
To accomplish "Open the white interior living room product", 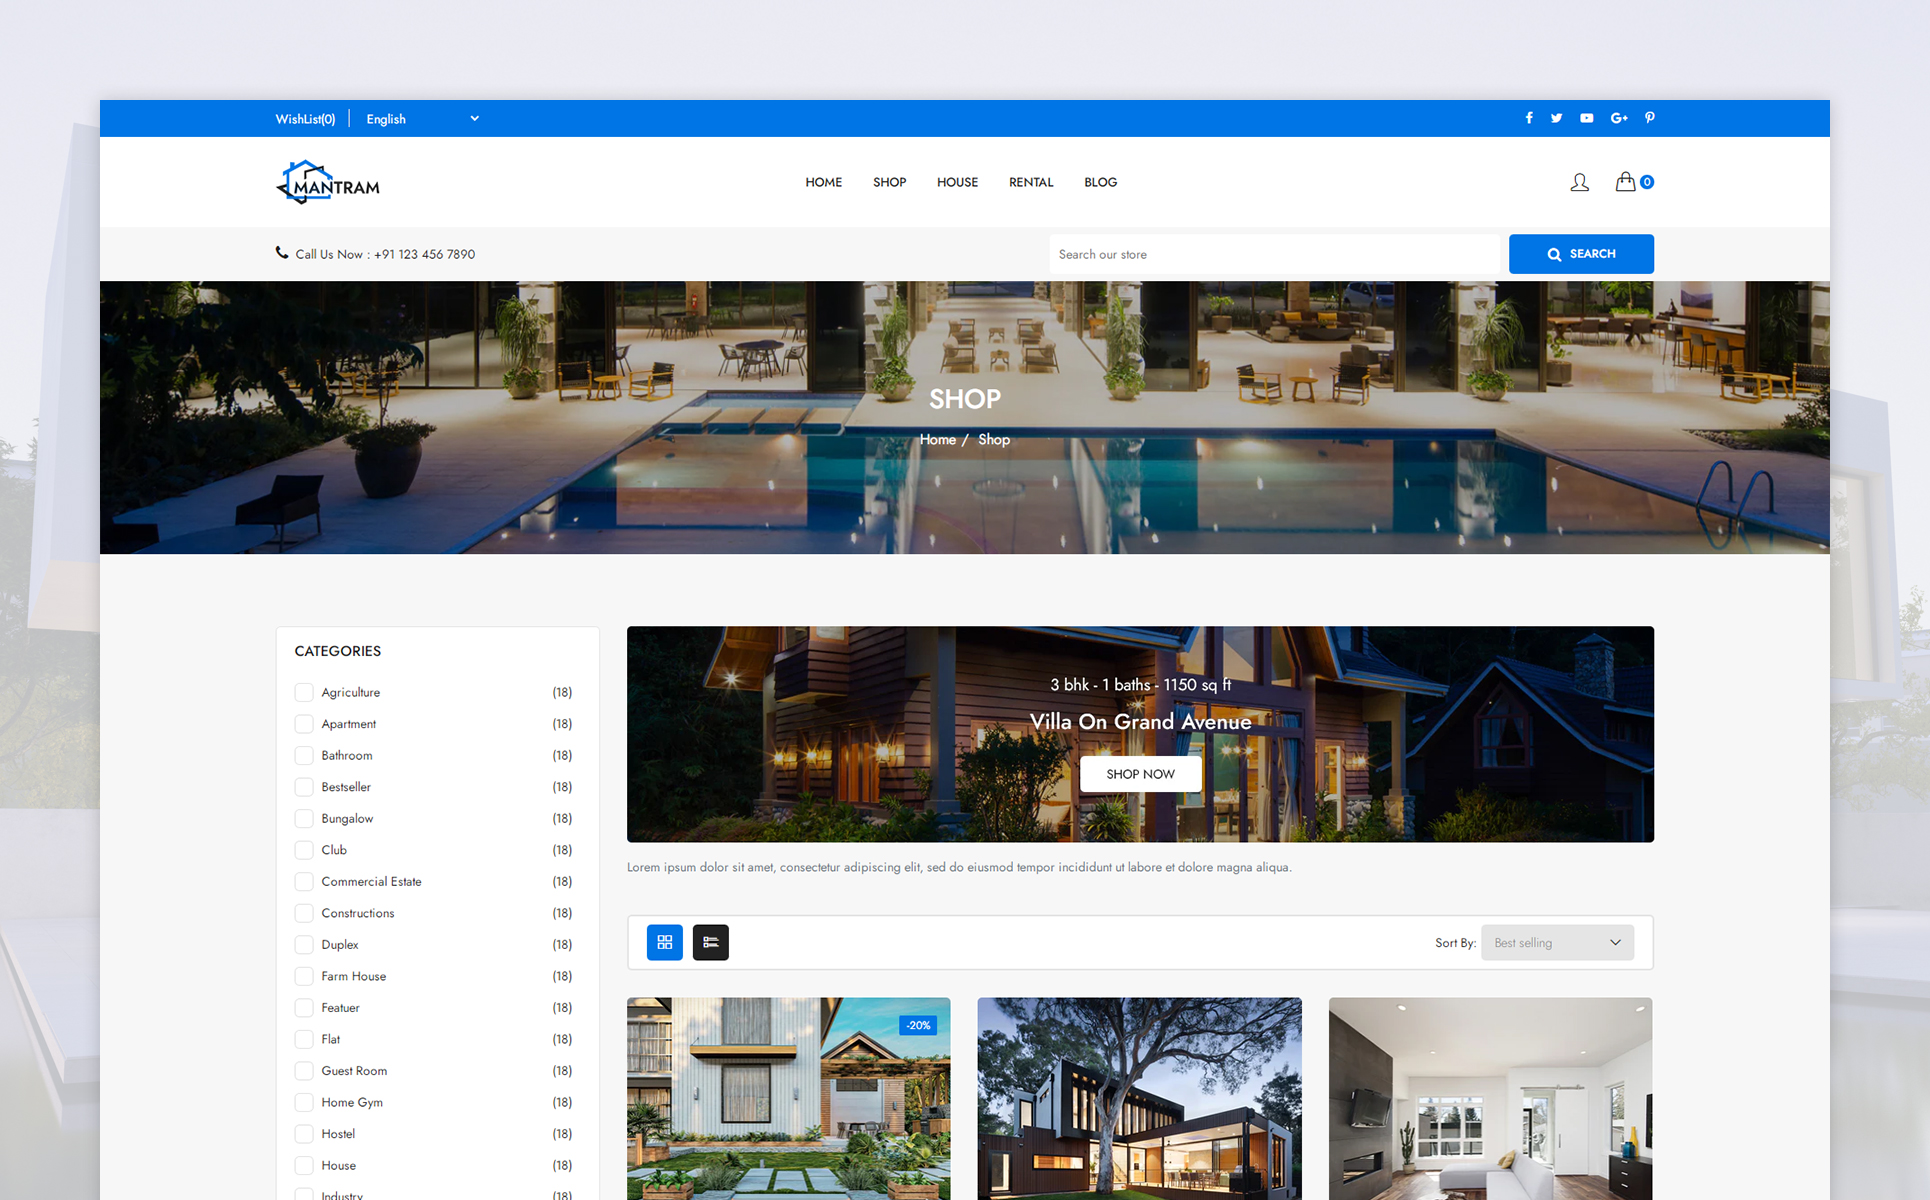I will (1490, 1098).
